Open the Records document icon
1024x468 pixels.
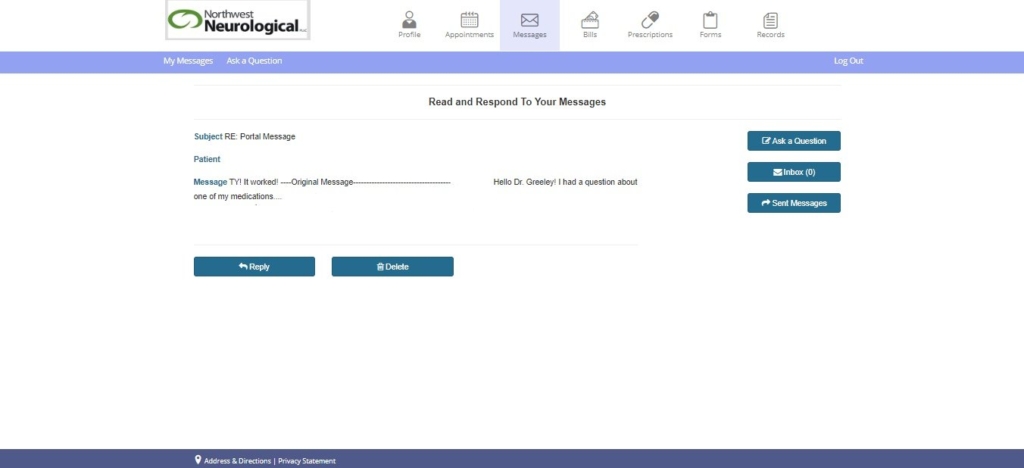[x=770, y=20]
